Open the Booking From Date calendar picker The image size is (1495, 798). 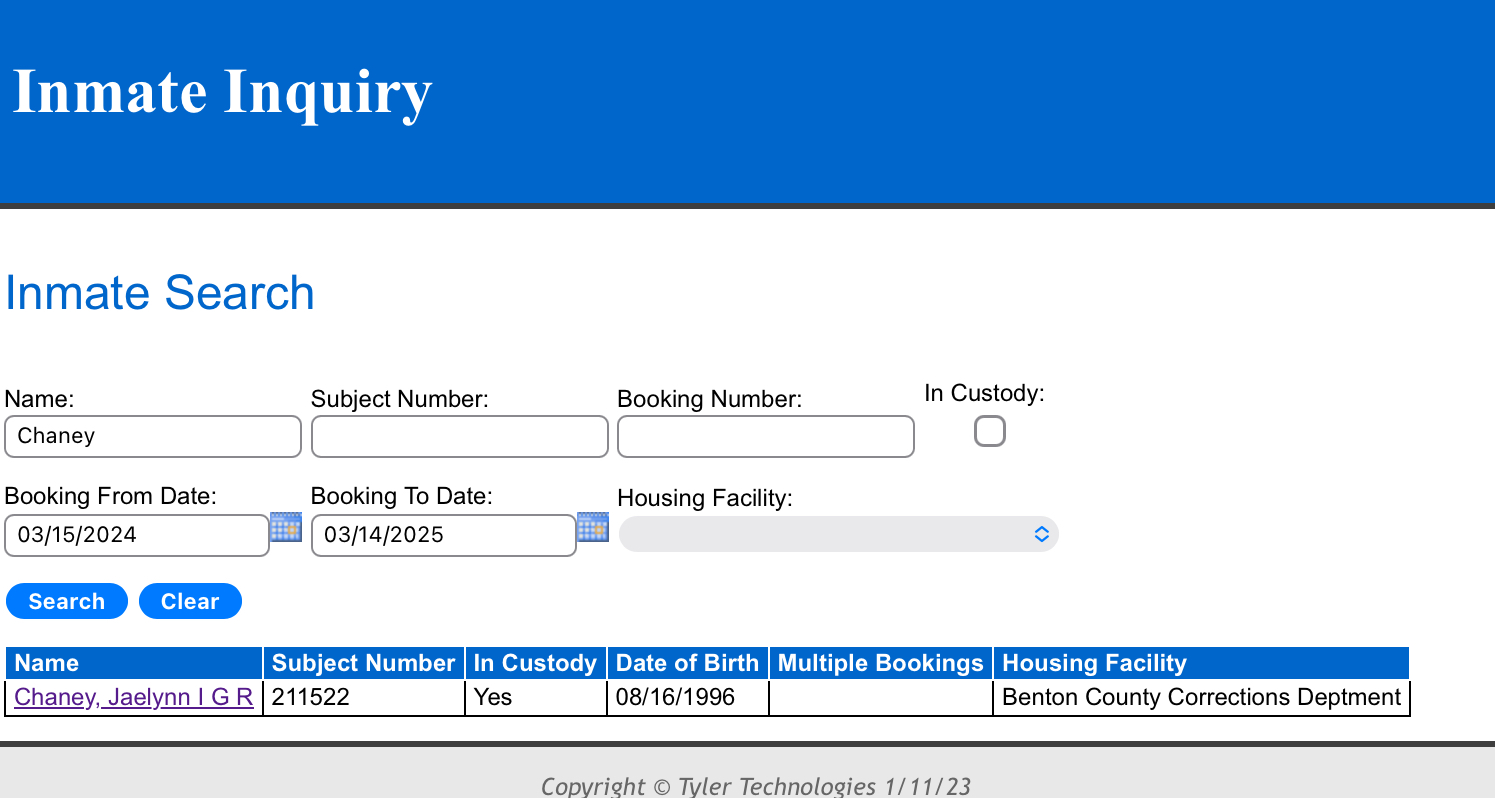pyautogui.click(x=286, y=527)
